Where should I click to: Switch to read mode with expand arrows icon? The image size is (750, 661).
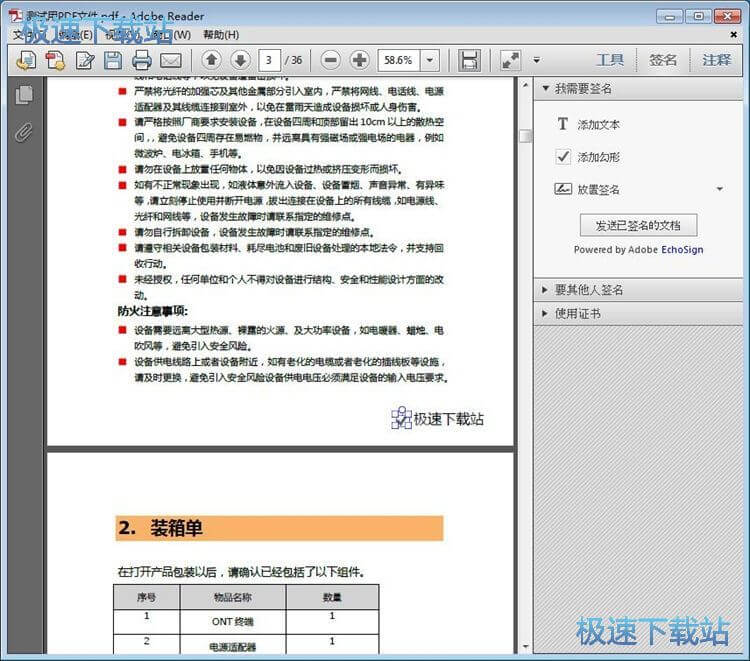[510, 60]
